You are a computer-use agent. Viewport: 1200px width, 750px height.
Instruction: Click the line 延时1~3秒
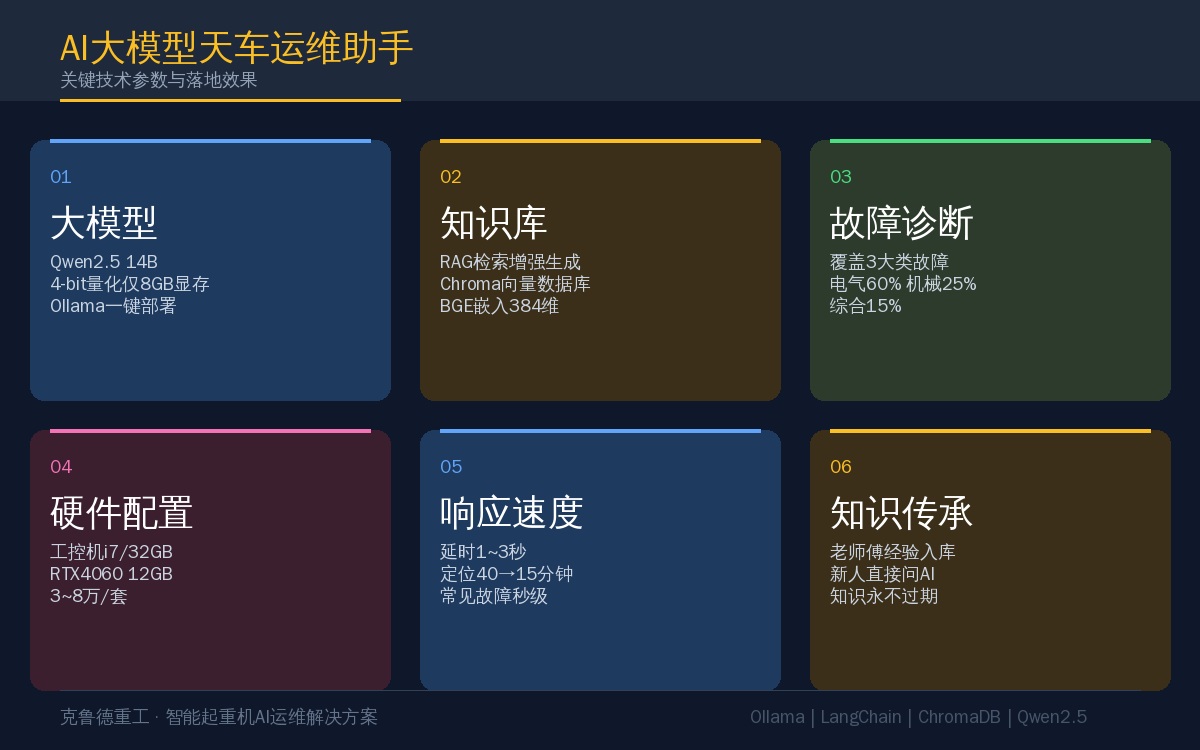tap(483, 552)
